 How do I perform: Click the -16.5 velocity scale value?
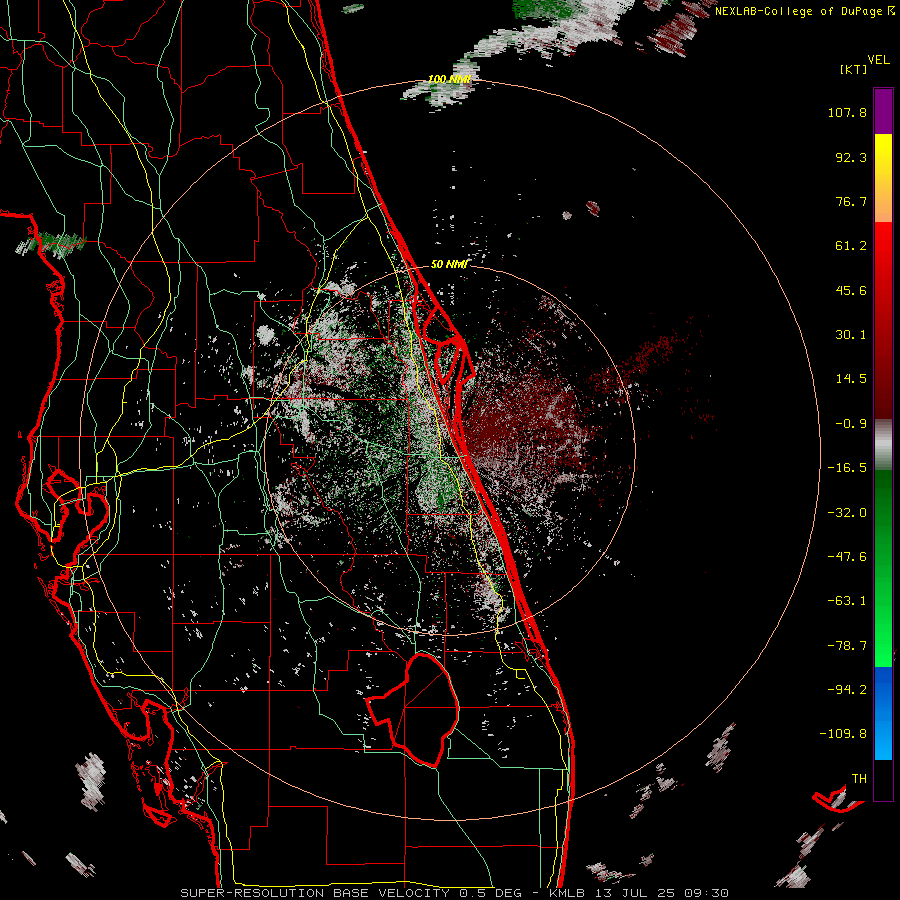(x=847, y=468)
